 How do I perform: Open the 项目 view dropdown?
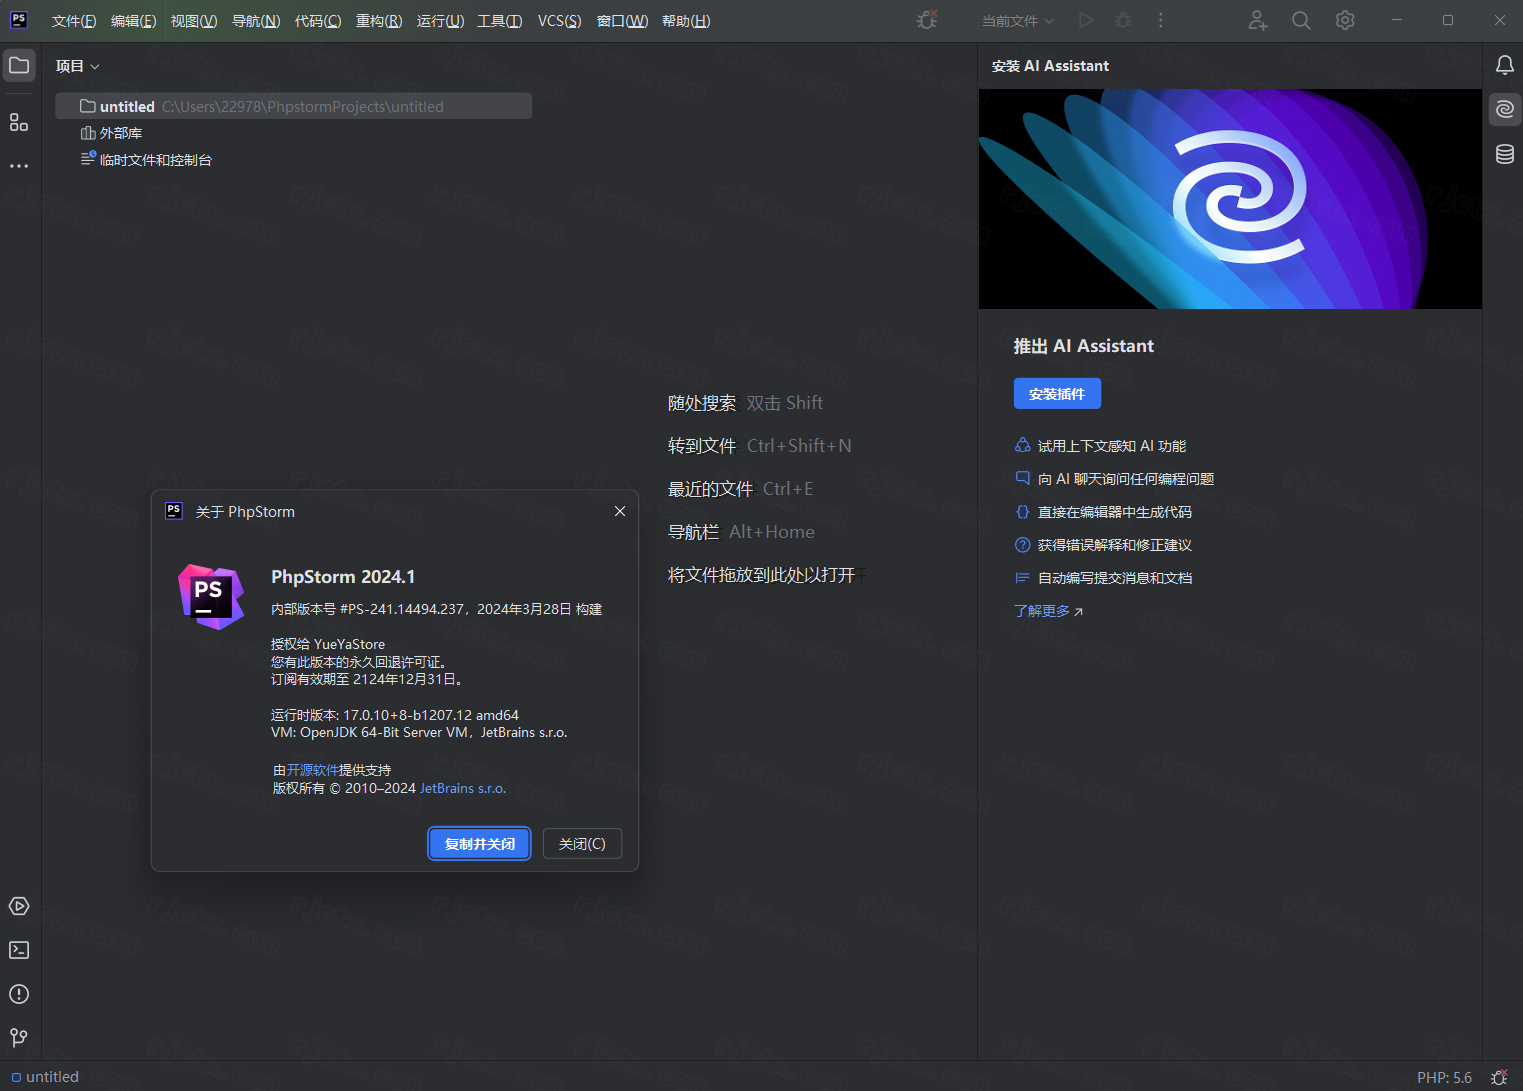pyautogui.click(x=78, y=66)
